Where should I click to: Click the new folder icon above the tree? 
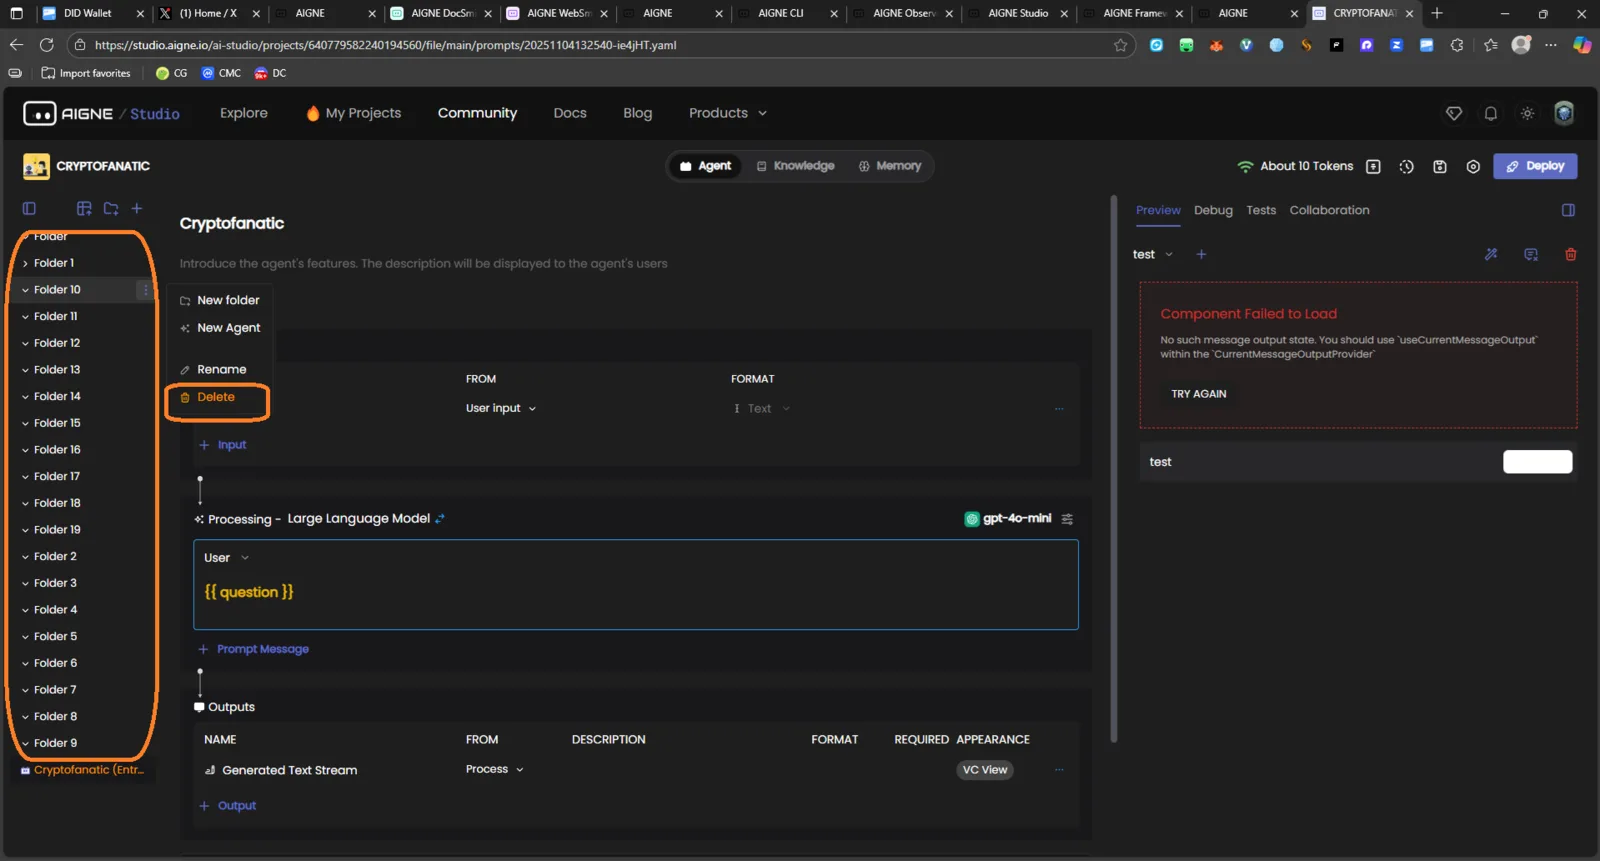pos(111,209)
